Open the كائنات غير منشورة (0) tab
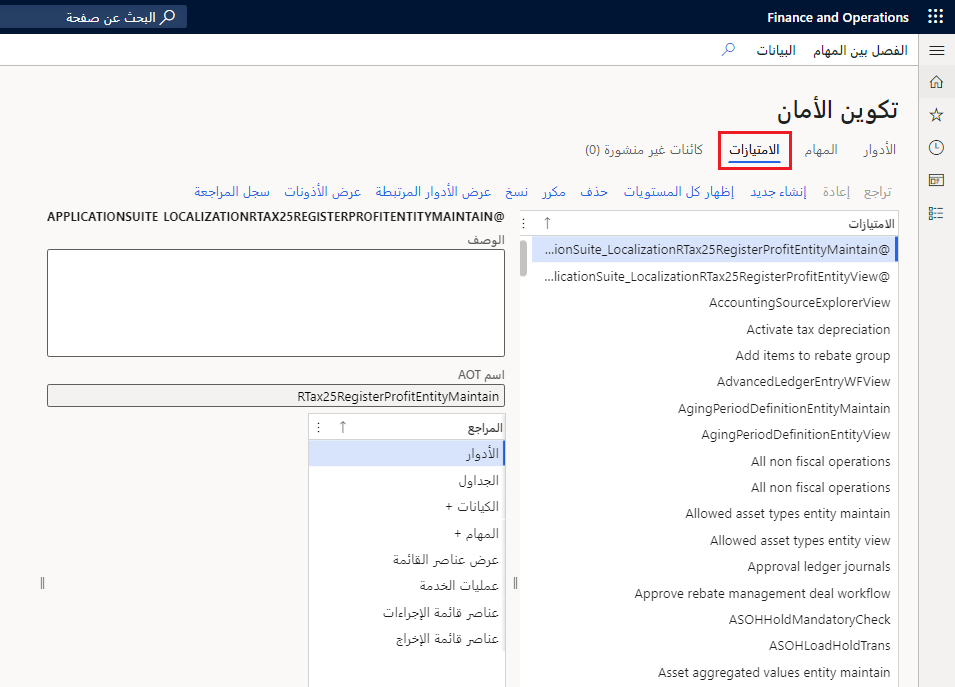The width and height of the screenshot is (955, 687). coord(644,150)
